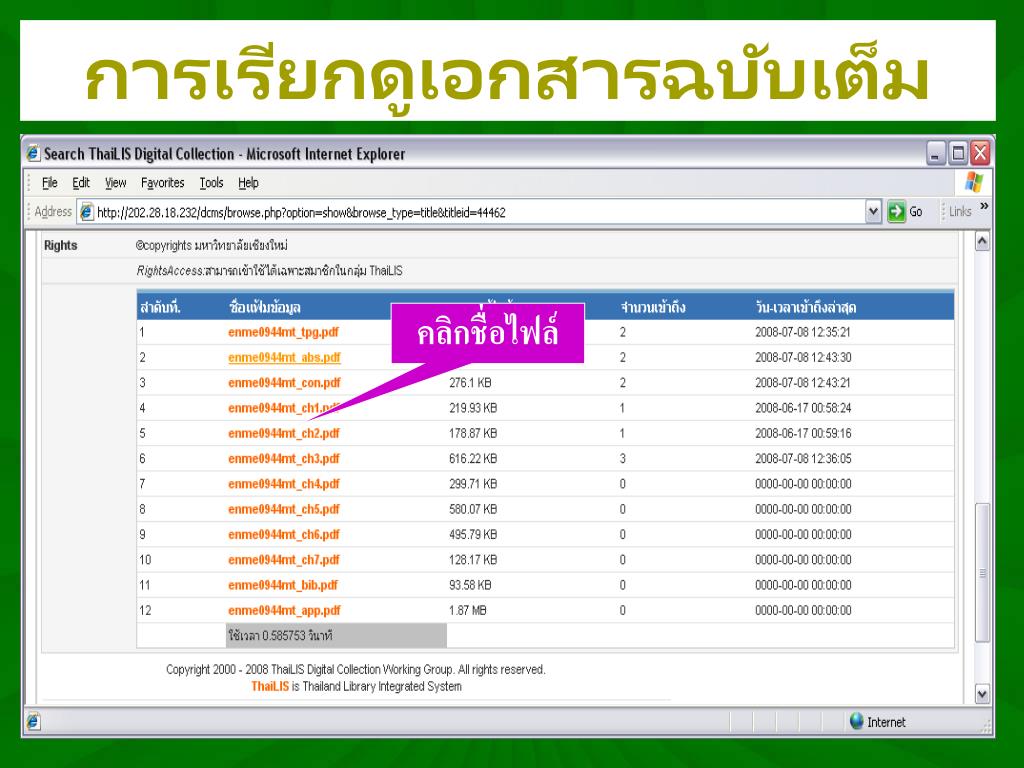1024x768 pixels.
Task: Click the 219.93 KB size cell
Action: point(473,408)
